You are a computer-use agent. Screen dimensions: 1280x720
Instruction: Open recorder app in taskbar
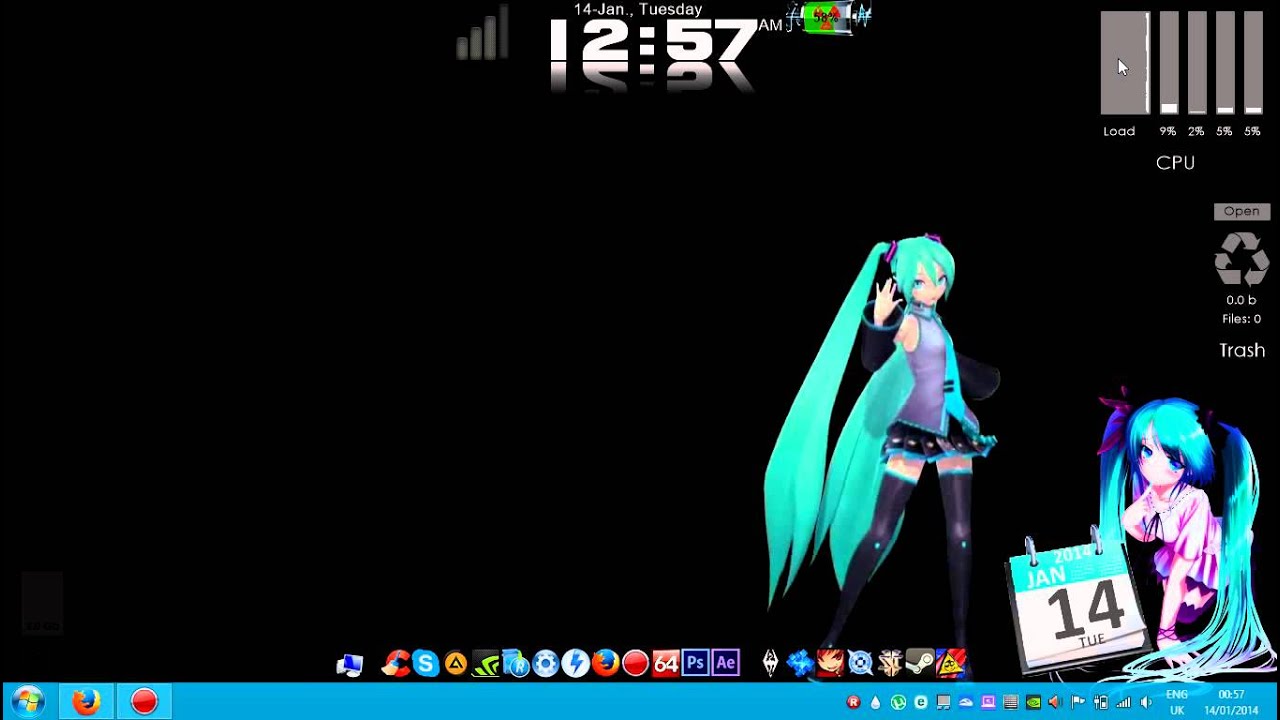(144, 702)
